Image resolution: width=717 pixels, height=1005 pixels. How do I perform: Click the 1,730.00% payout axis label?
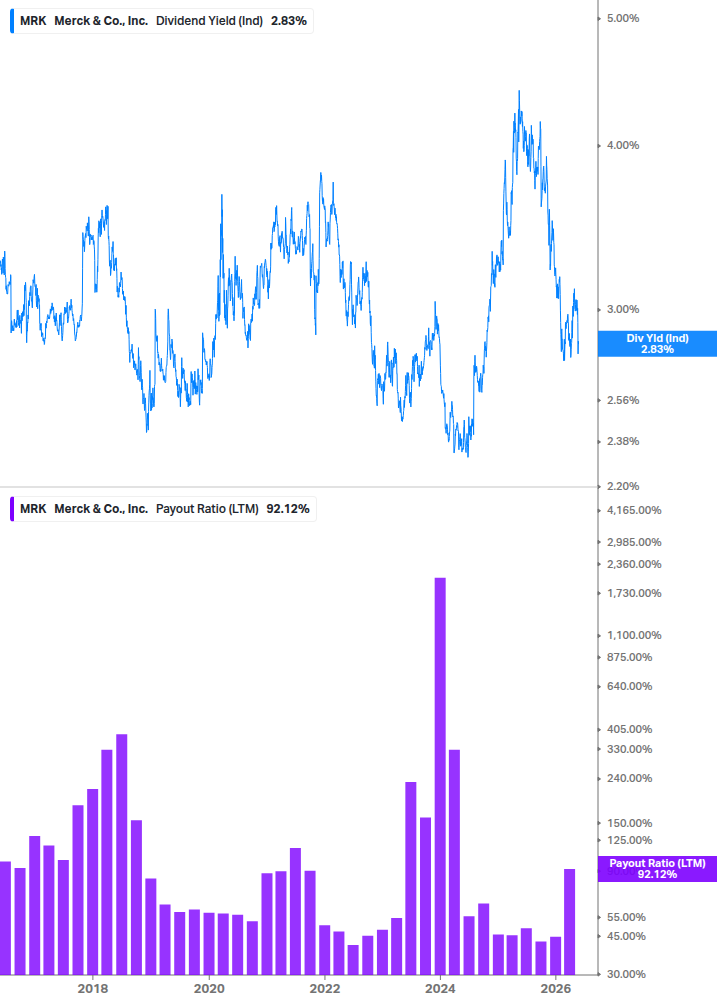(x=634, y=594)
